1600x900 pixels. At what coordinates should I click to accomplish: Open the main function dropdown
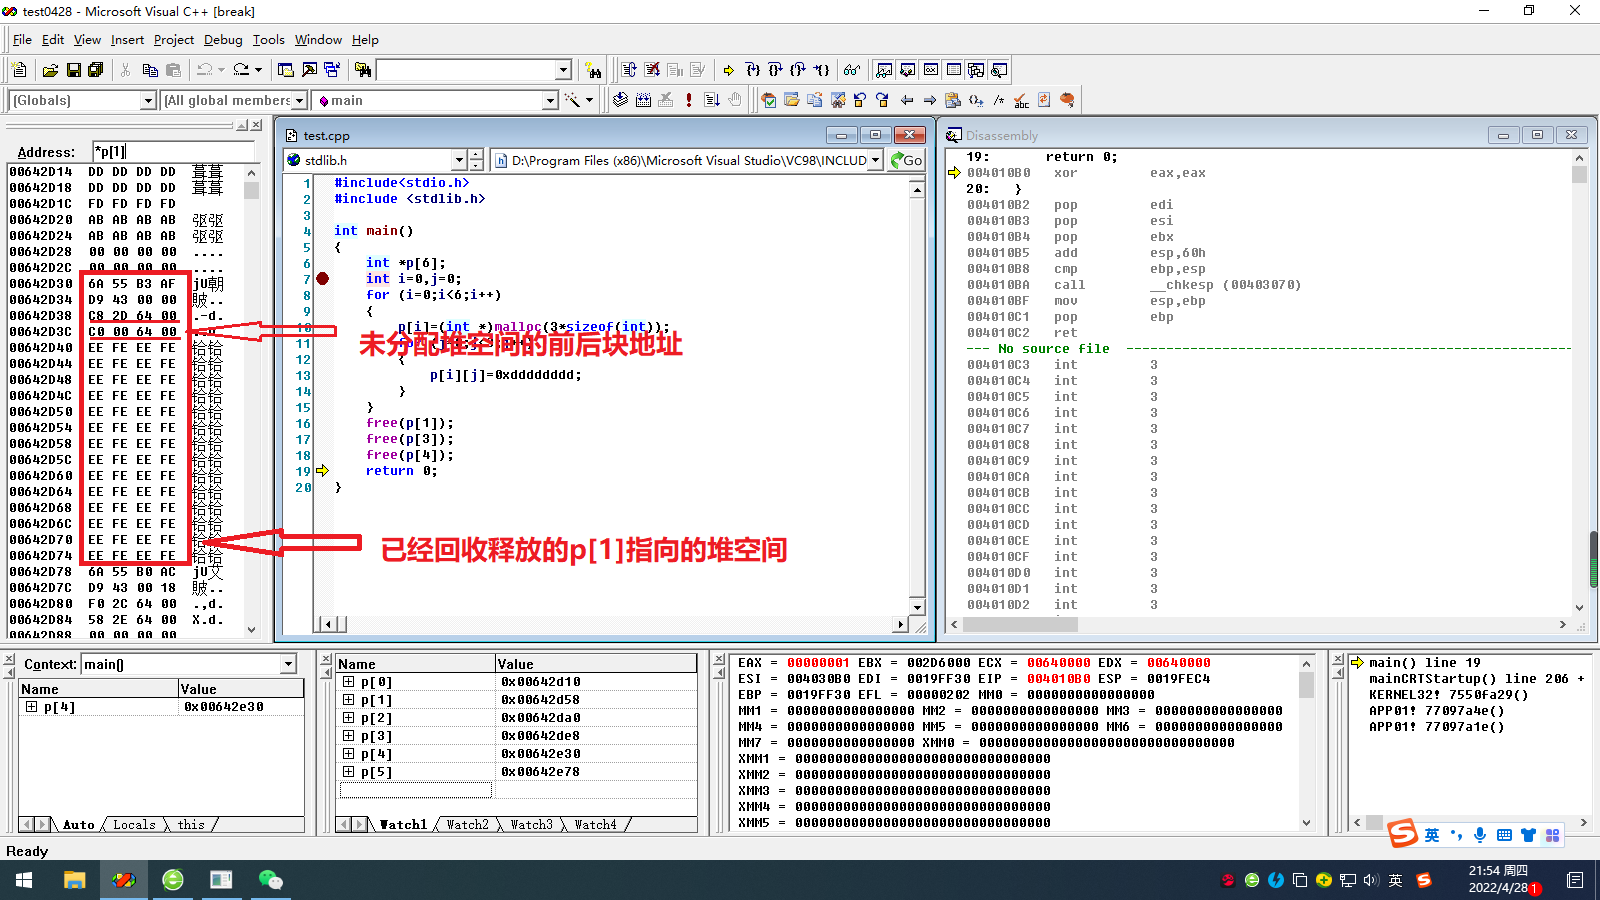pyautogui.click(x=550, y=100)
